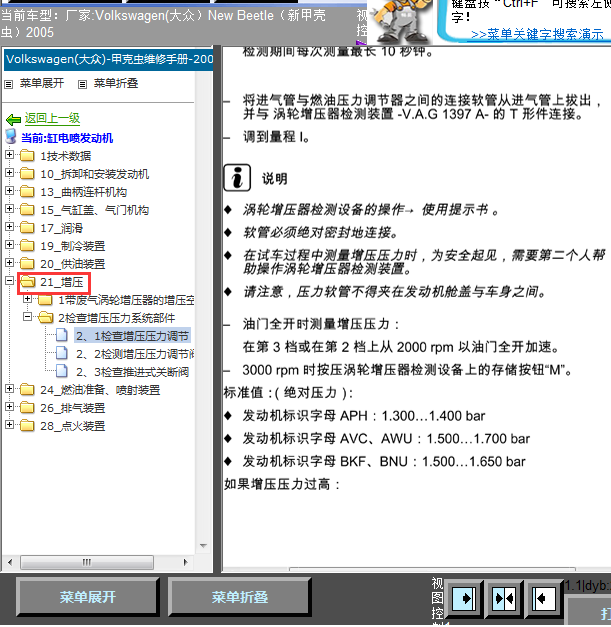Click the 说明 info icon
The width and height of the screenshot is (611, 627).
[x=237, y=178]
